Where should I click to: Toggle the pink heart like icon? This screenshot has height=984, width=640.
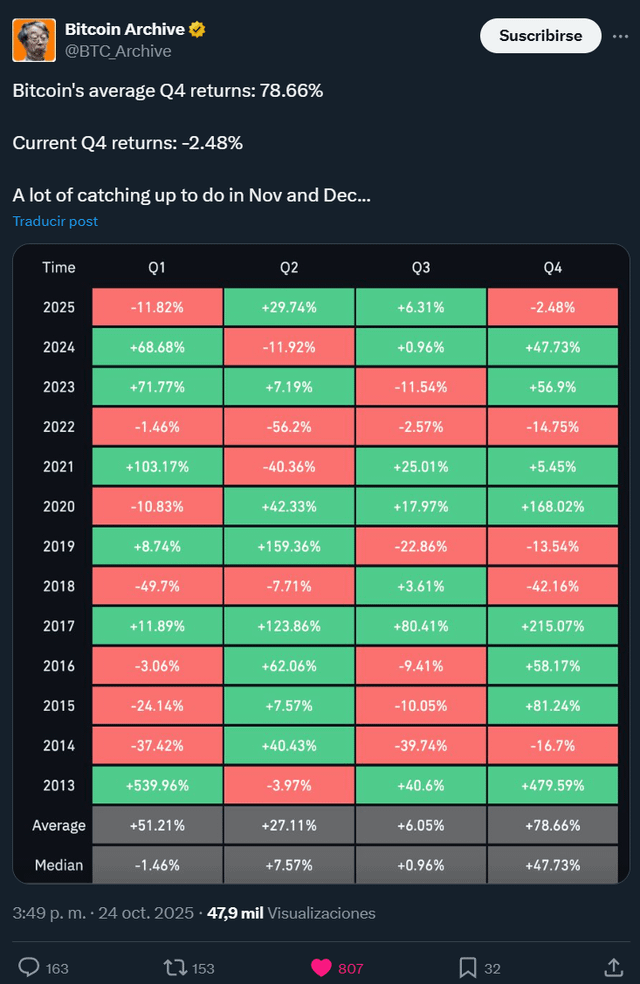(x=321, y=967)
